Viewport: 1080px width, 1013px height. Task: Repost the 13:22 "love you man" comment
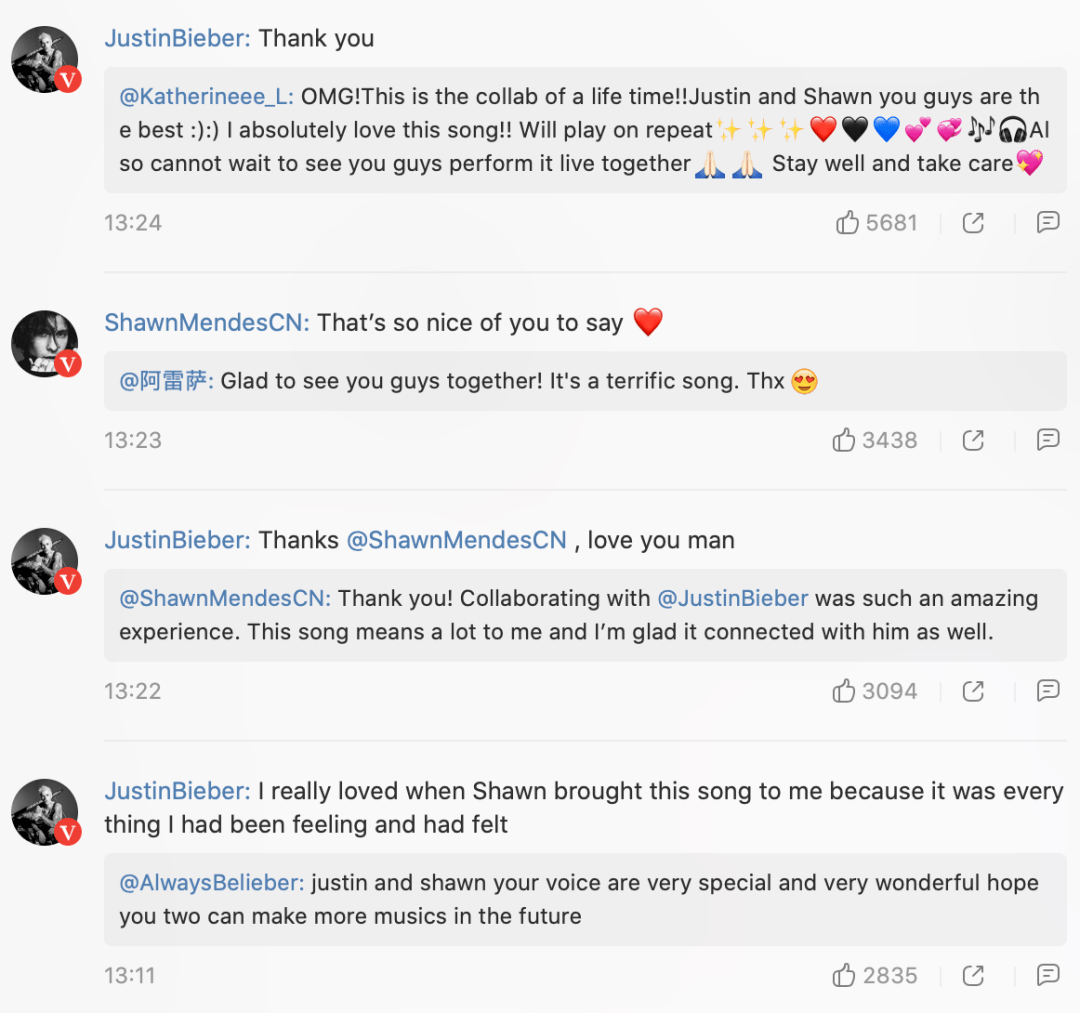click(973, 691)
